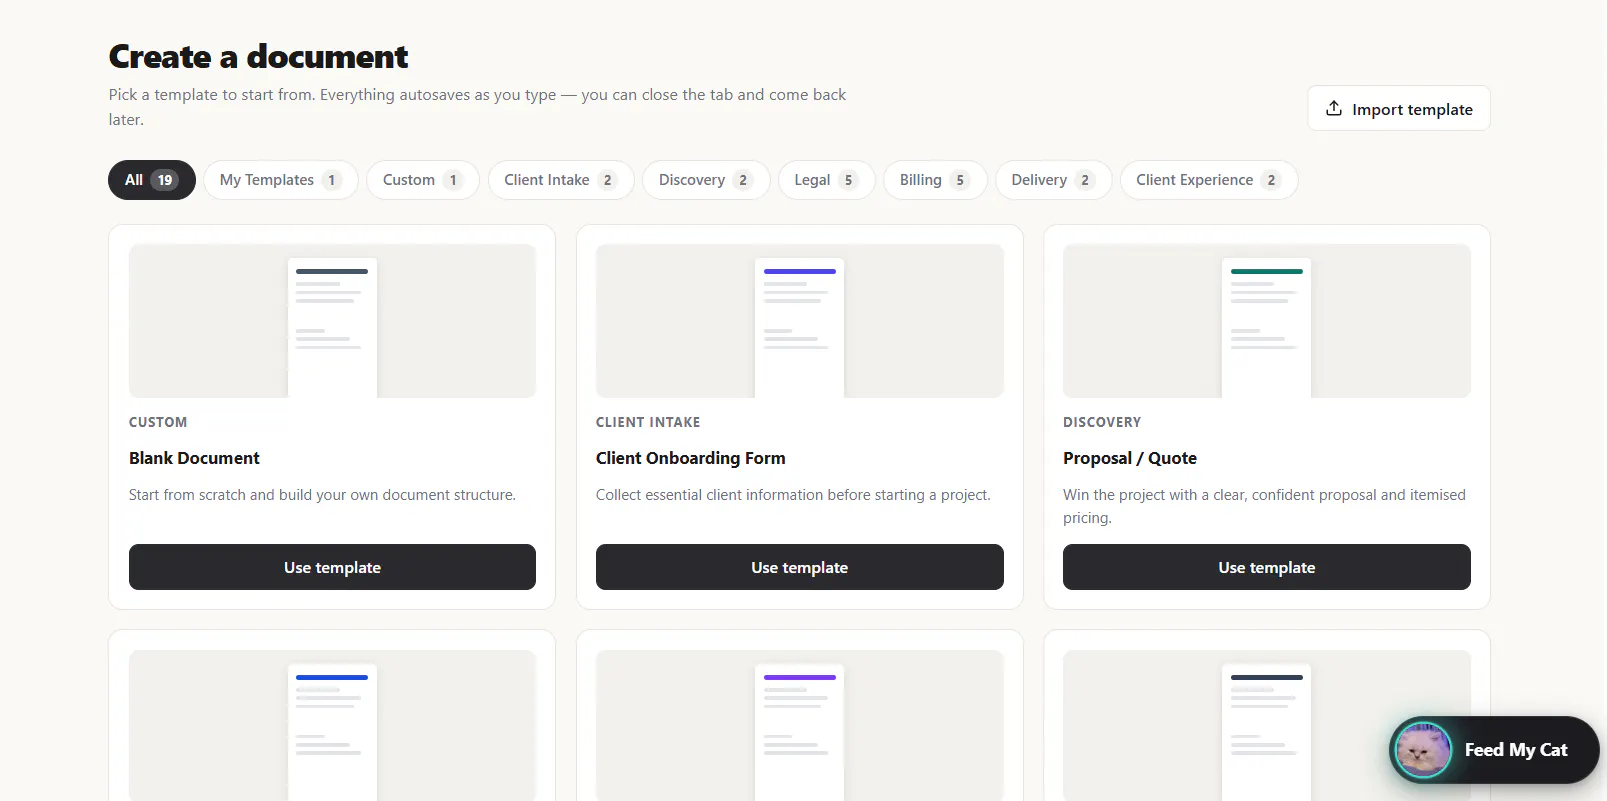
Task: Open the Client Experience filter
Action: 1209,180
